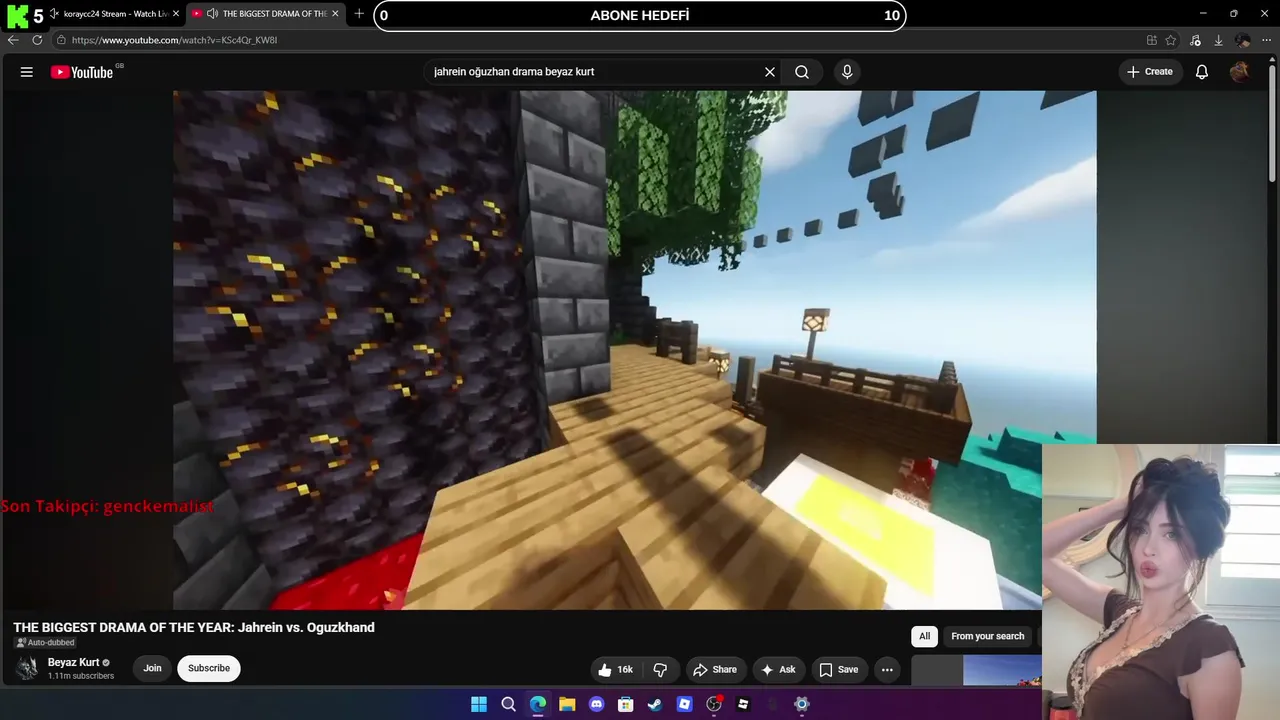Select the All filter chip
The height and width of the screenshot is (720, 1280).
[x=924, y=636]
